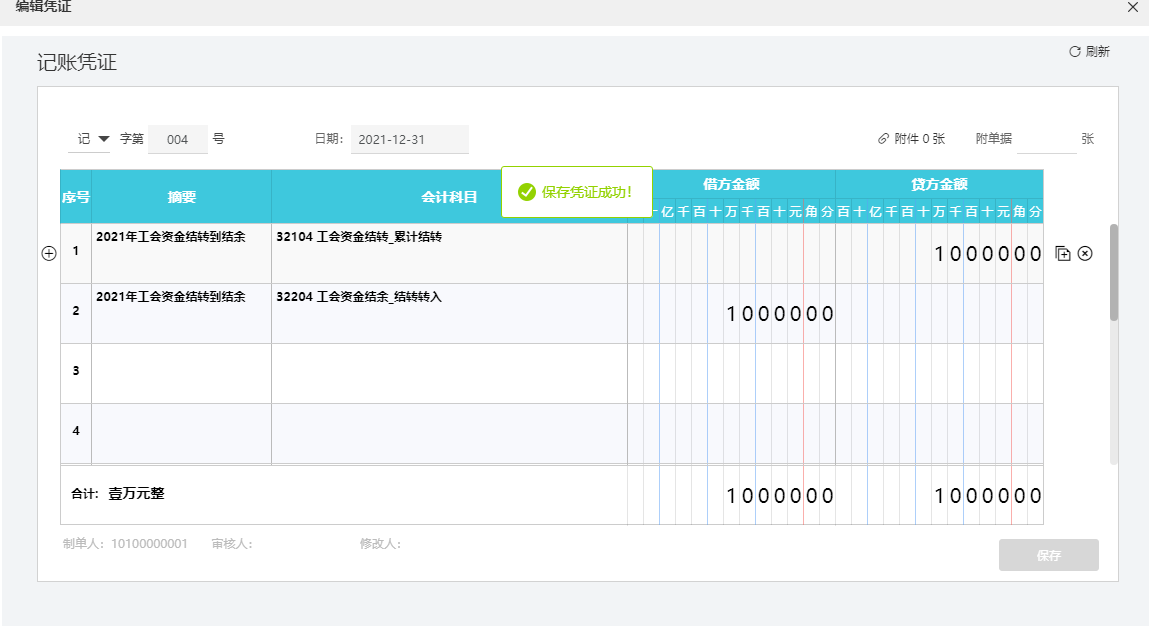Click the row 2 debit amount 1000000
The height and width of the screenshot is (626, 1149).
tap(779, 314)
